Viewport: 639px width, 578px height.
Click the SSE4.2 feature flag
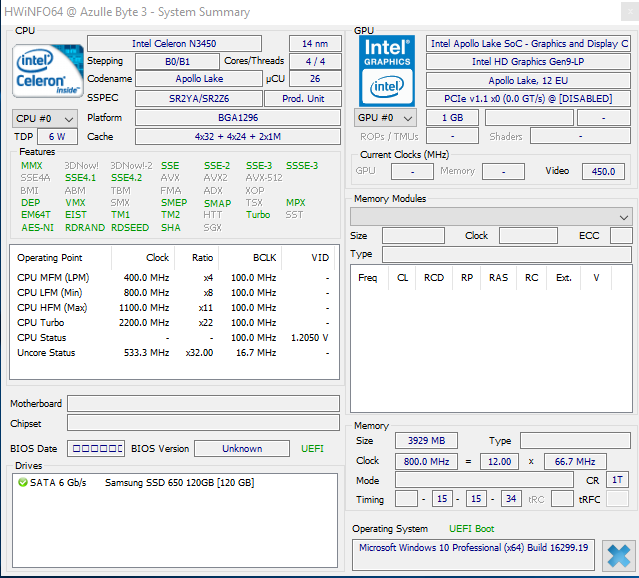[127, 178]
